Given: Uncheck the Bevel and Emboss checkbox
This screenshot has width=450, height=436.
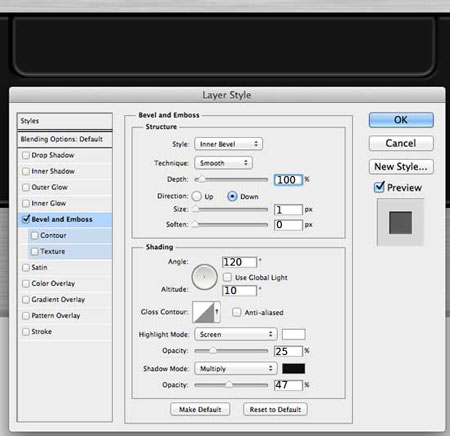Looking at the screenshot, I should 26,219.
